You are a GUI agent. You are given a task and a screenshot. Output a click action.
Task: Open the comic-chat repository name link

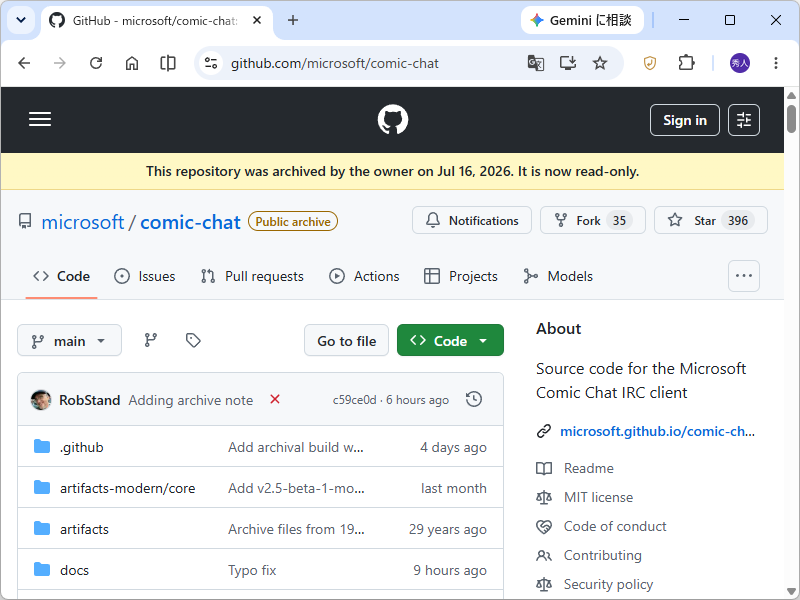190,222
